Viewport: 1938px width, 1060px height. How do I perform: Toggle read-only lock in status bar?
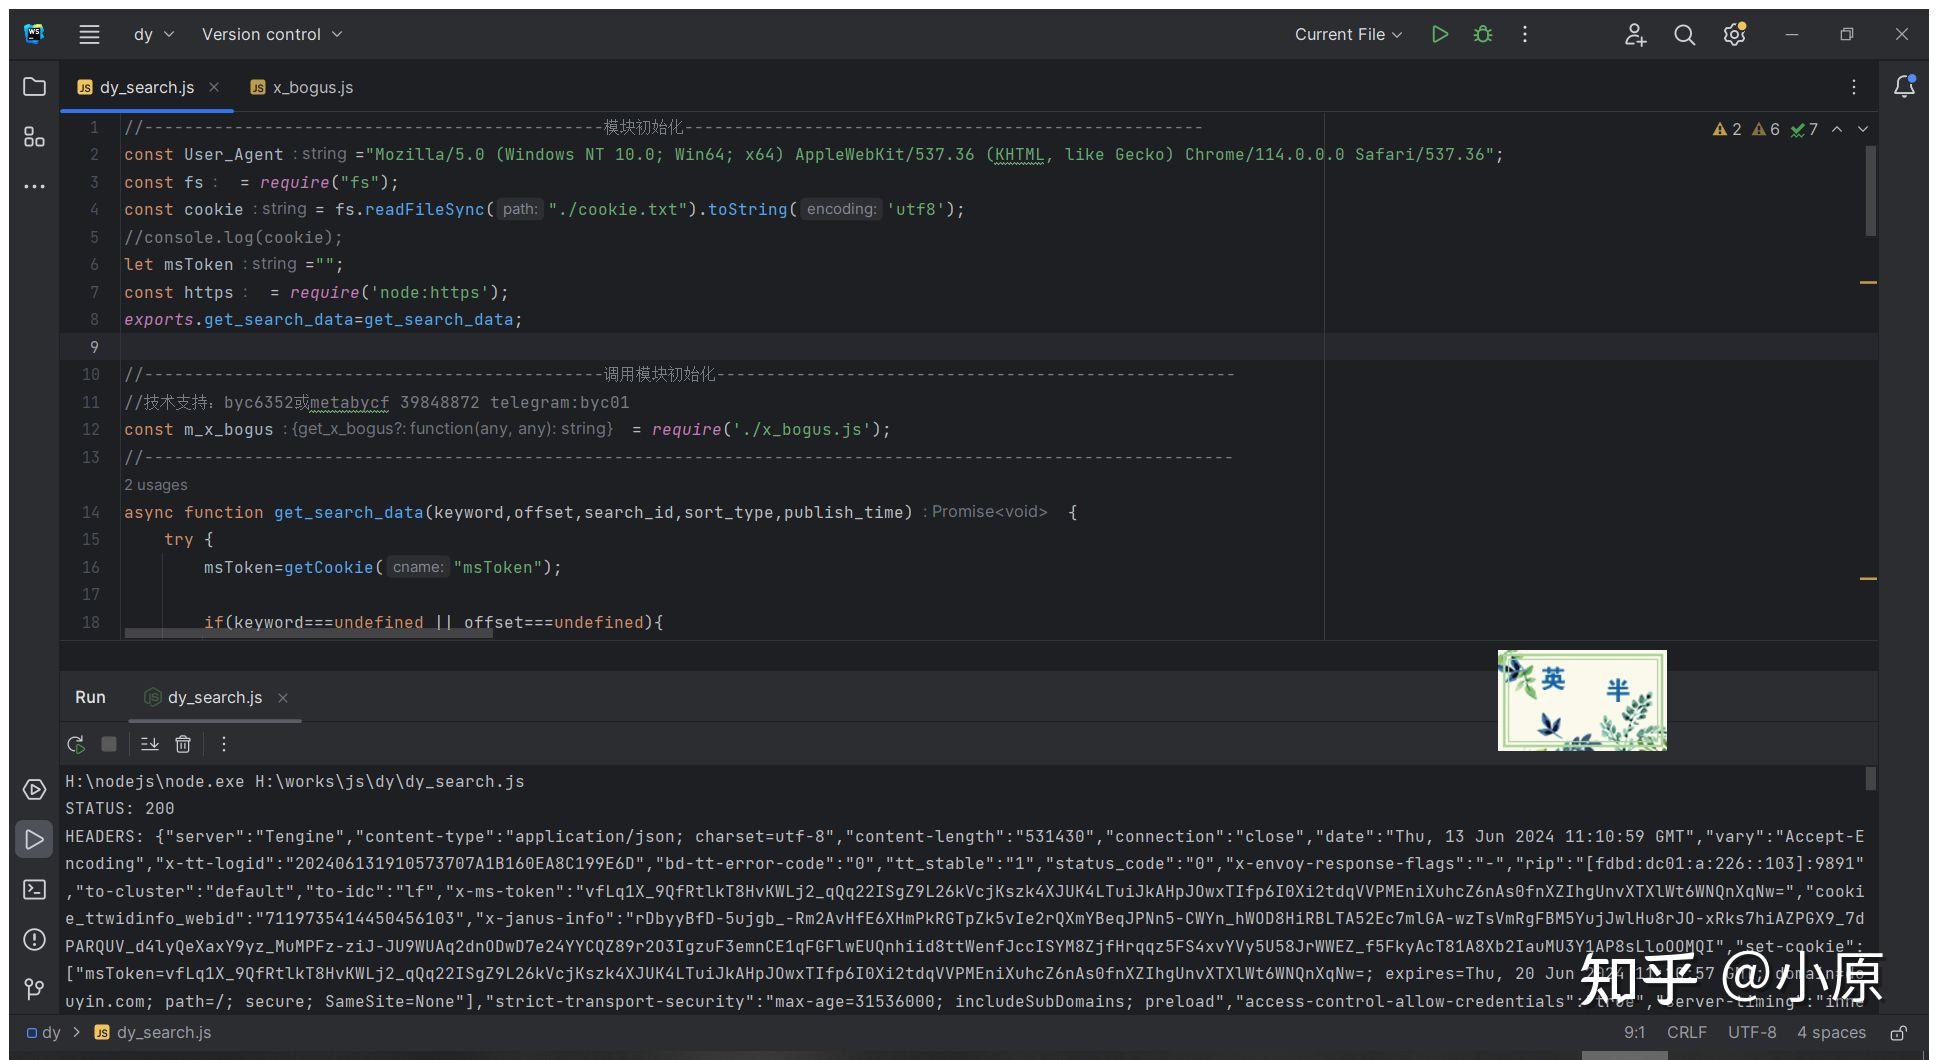click(1898, 1033)
